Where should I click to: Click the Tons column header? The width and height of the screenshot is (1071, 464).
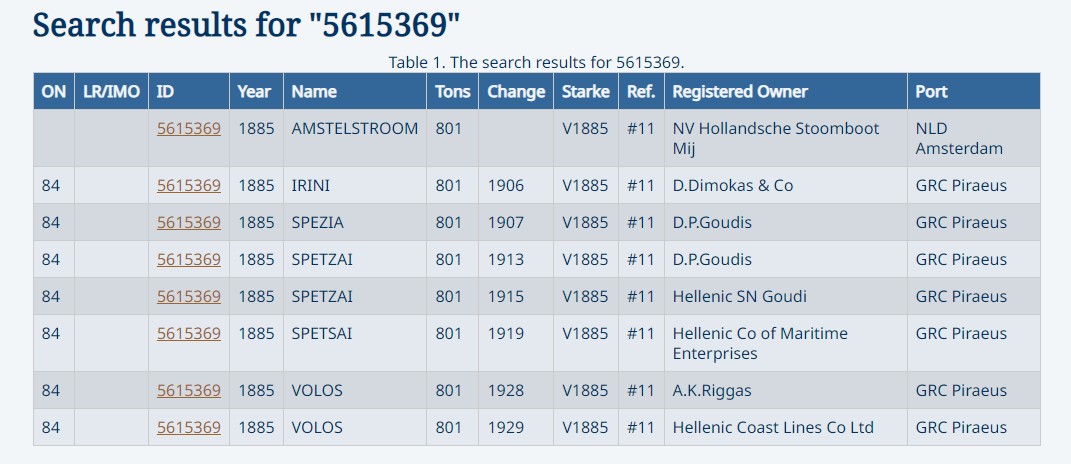click(x=452, y=92)
